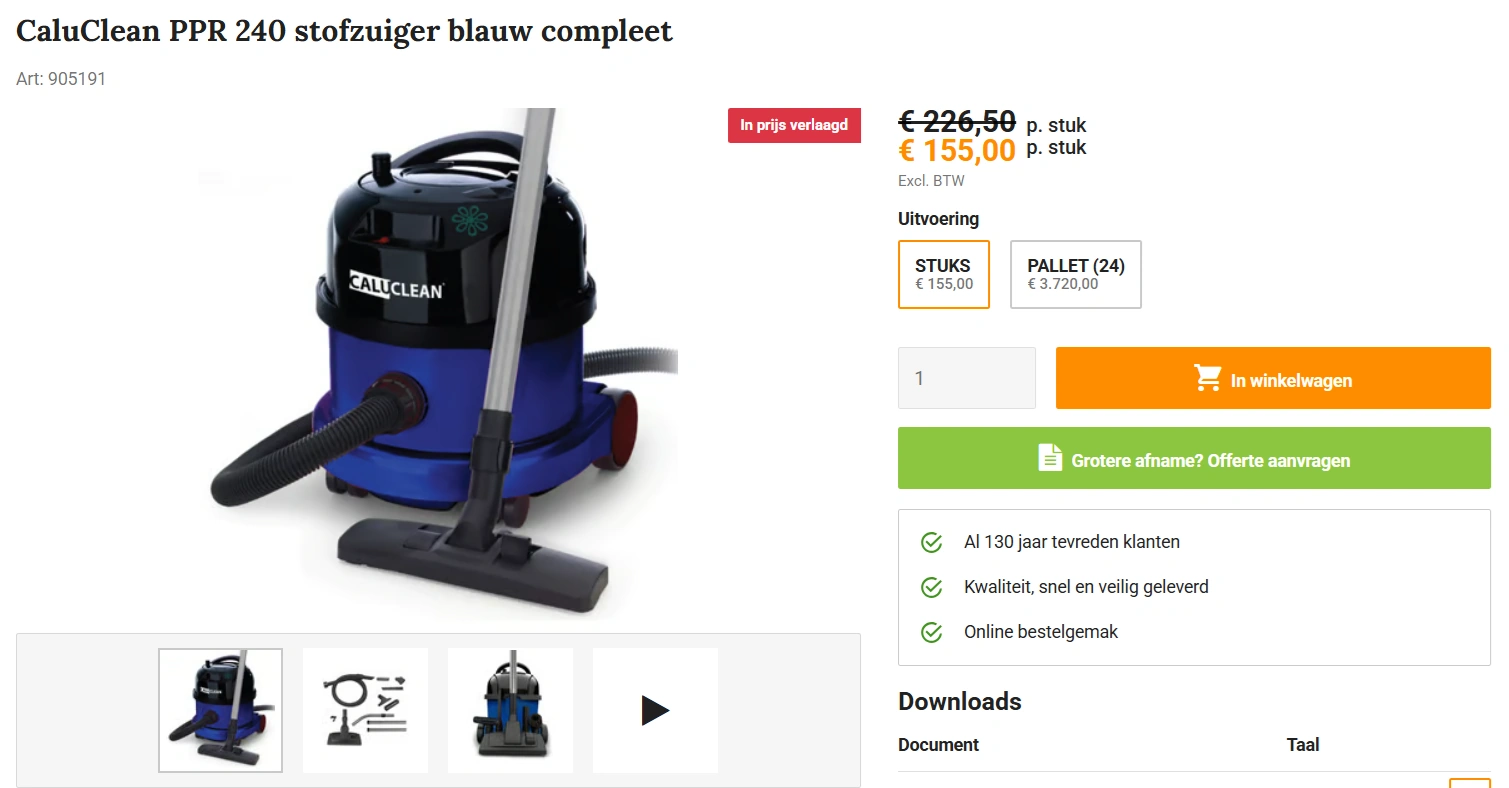This screenshot has width=1509, height=788.
Task: Click the orange outlined download button at bottom right
Action: pyautogui.click(x=1469, y=783)
